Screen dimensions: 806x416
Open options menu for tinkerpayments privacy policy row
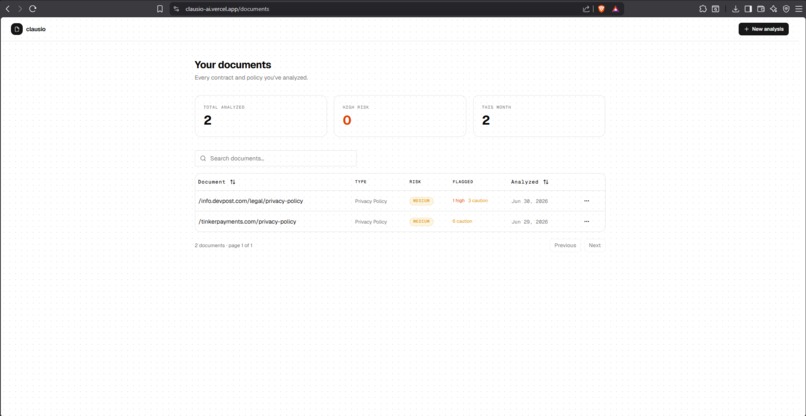(x=587, y=222)
